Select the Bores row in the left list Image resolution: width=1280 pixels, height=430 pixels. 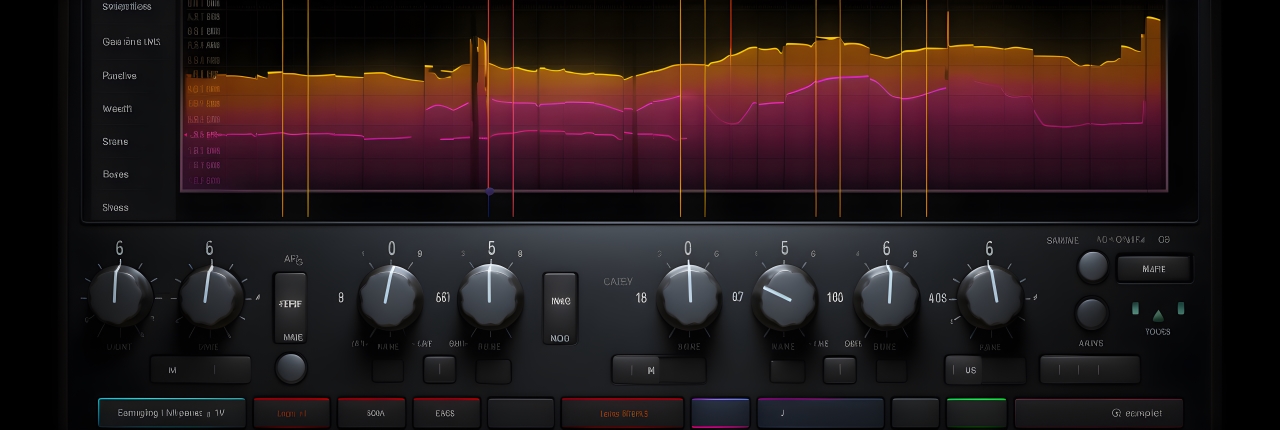click(116, 174)
